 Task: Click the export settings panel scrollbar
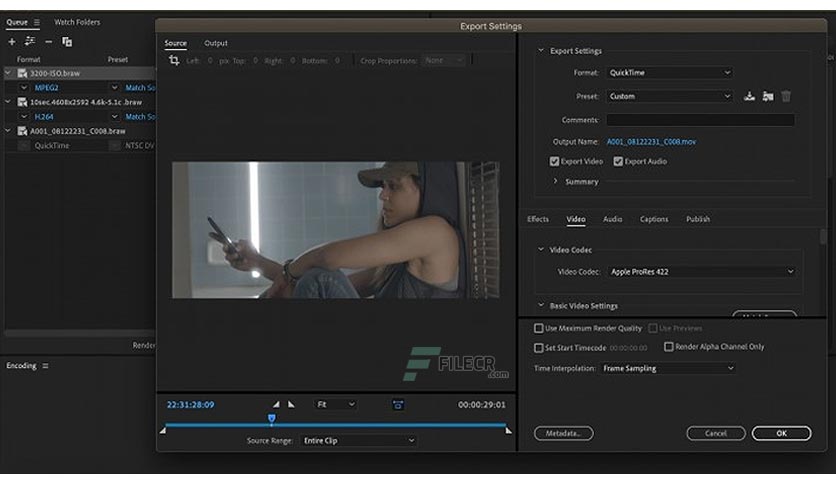823,236
